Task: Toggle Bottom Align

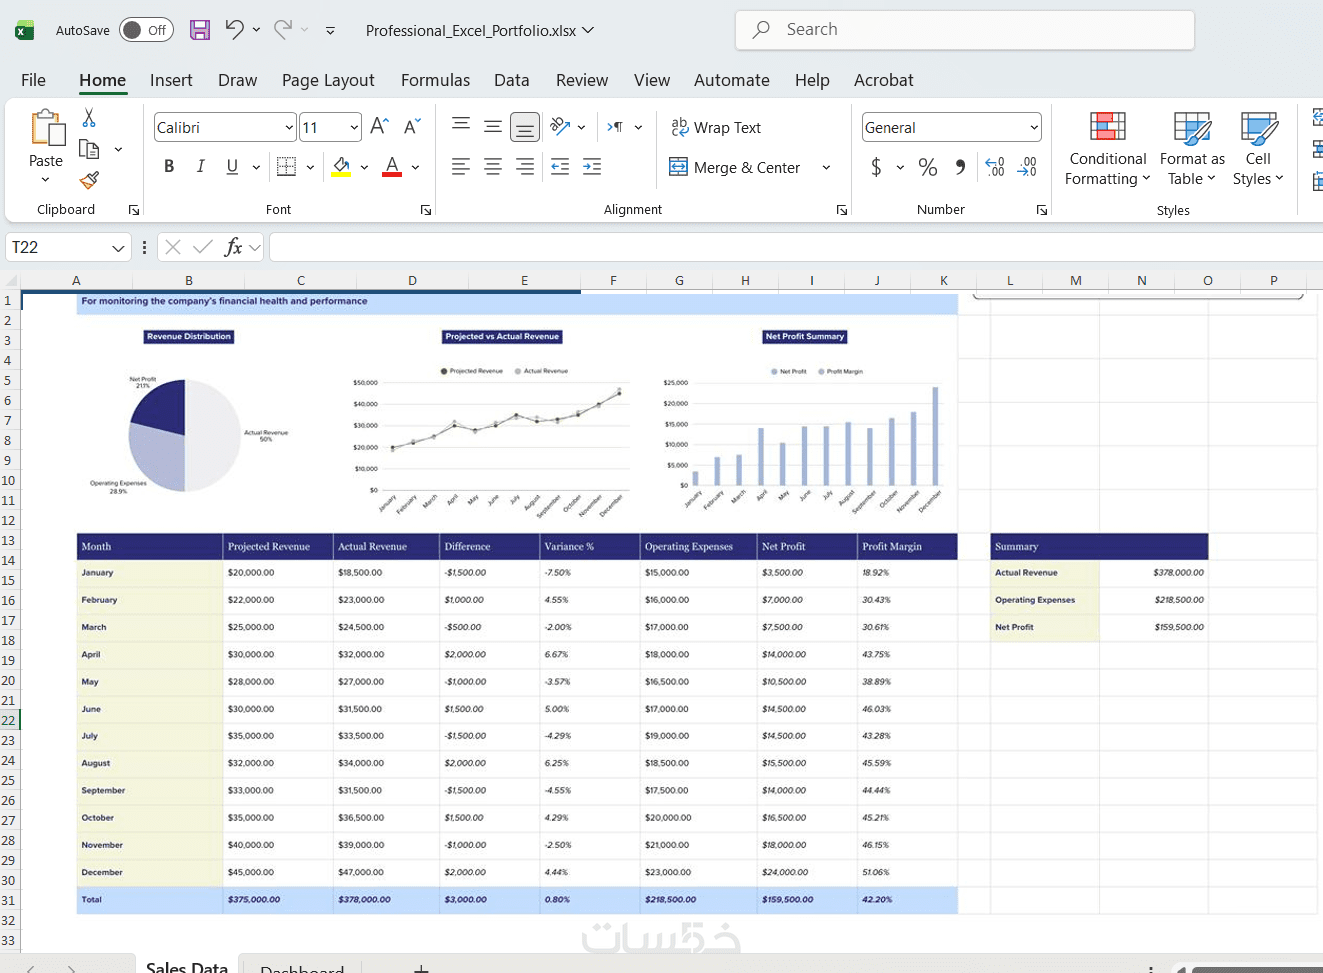Action: click(525, 127)
